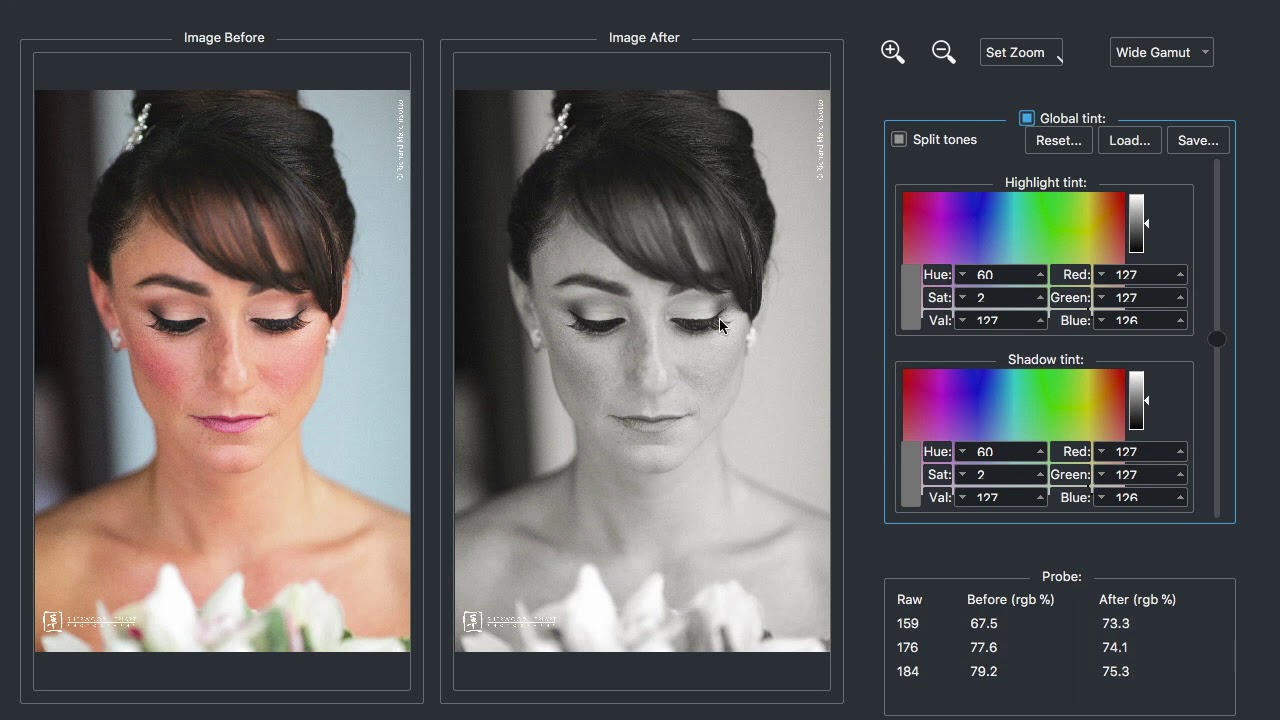
Task: Click Probe Raw value 159
Action: tap(908, 623)
